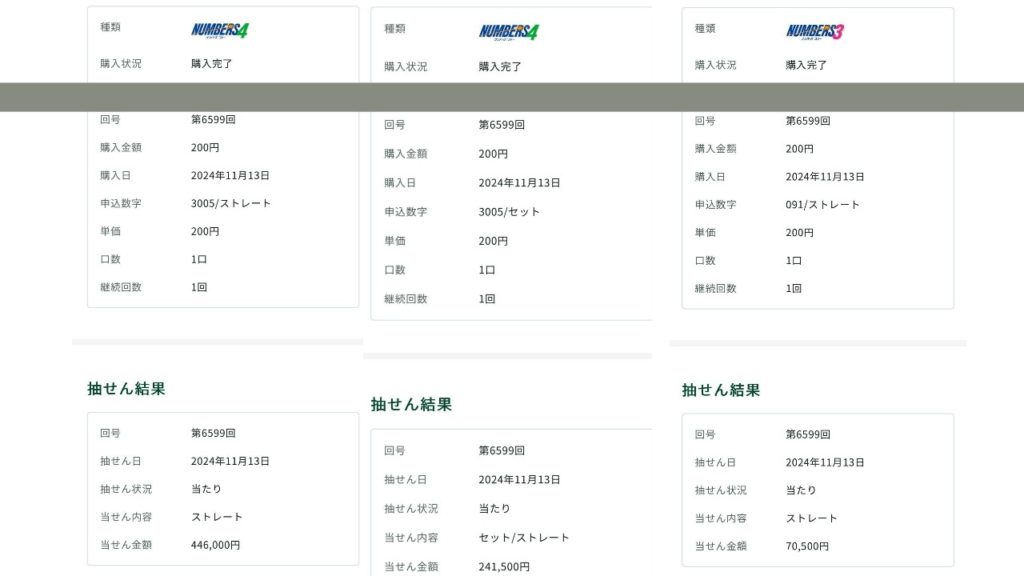Click the 70,500円 prize amount
Image resolution: width=1024 pixels, height=576 pixels.
807,546
